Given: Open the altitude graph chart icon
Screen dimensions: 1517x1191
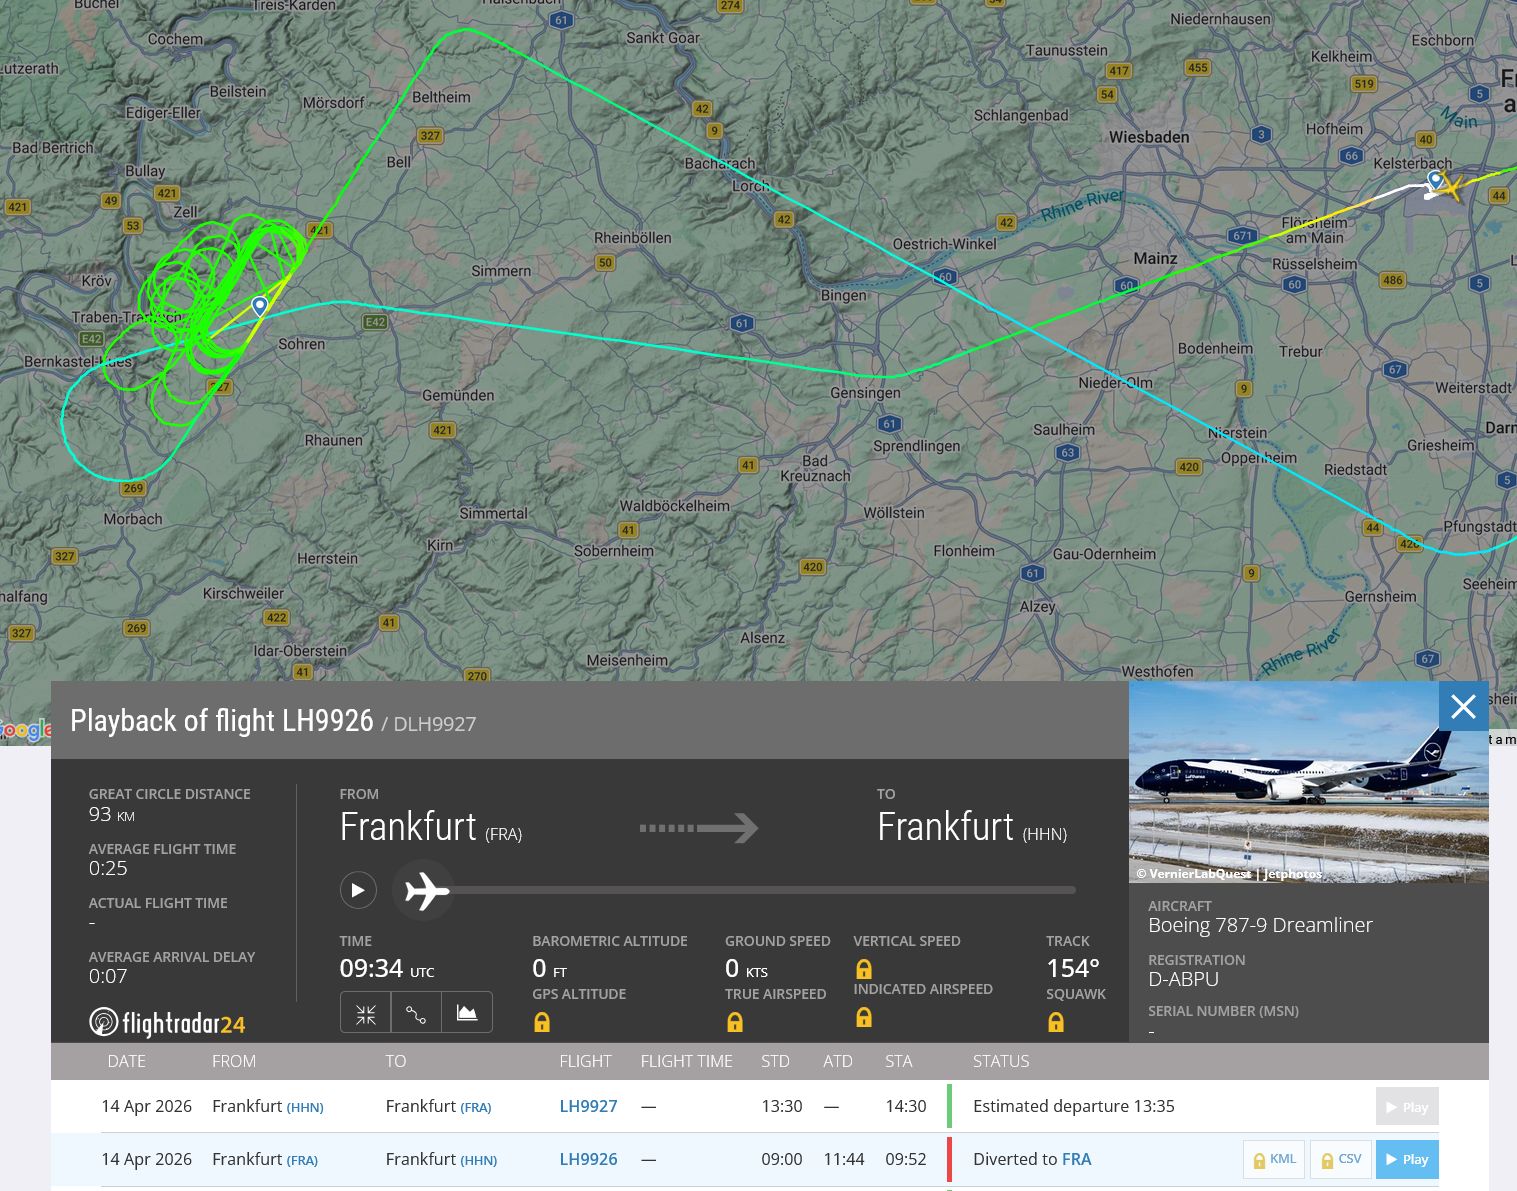Looking at the screenshot, I should pyautogui.click(x=467, y=1013).
